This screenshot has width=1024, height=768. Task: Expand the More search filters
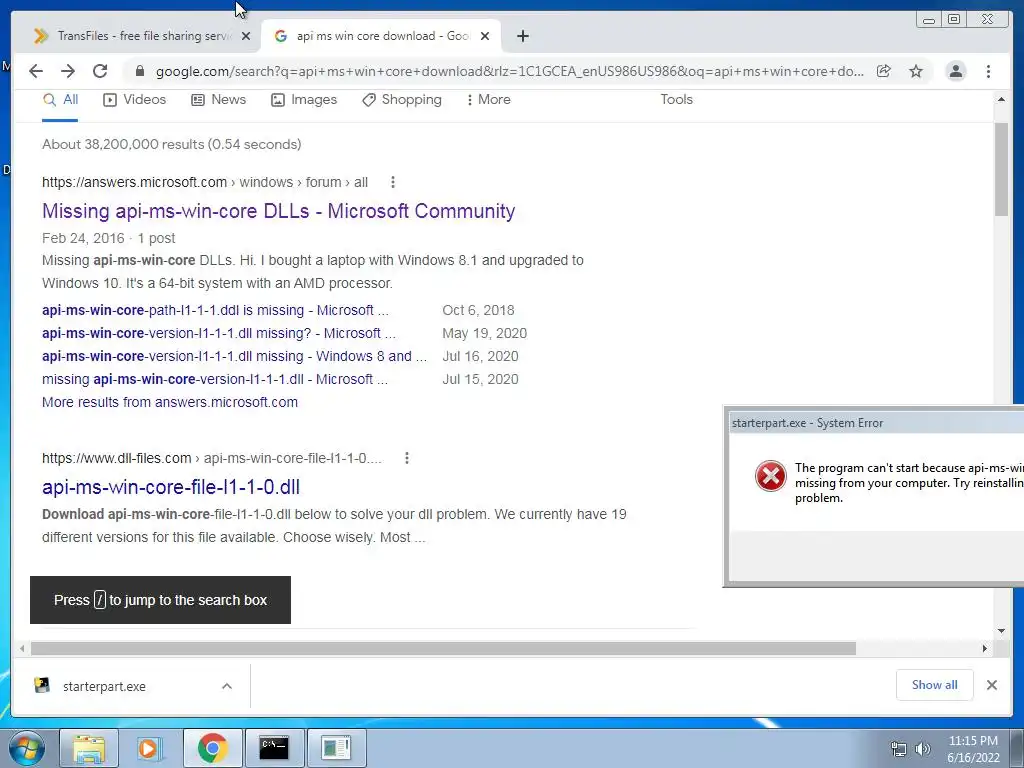point(488,100)
